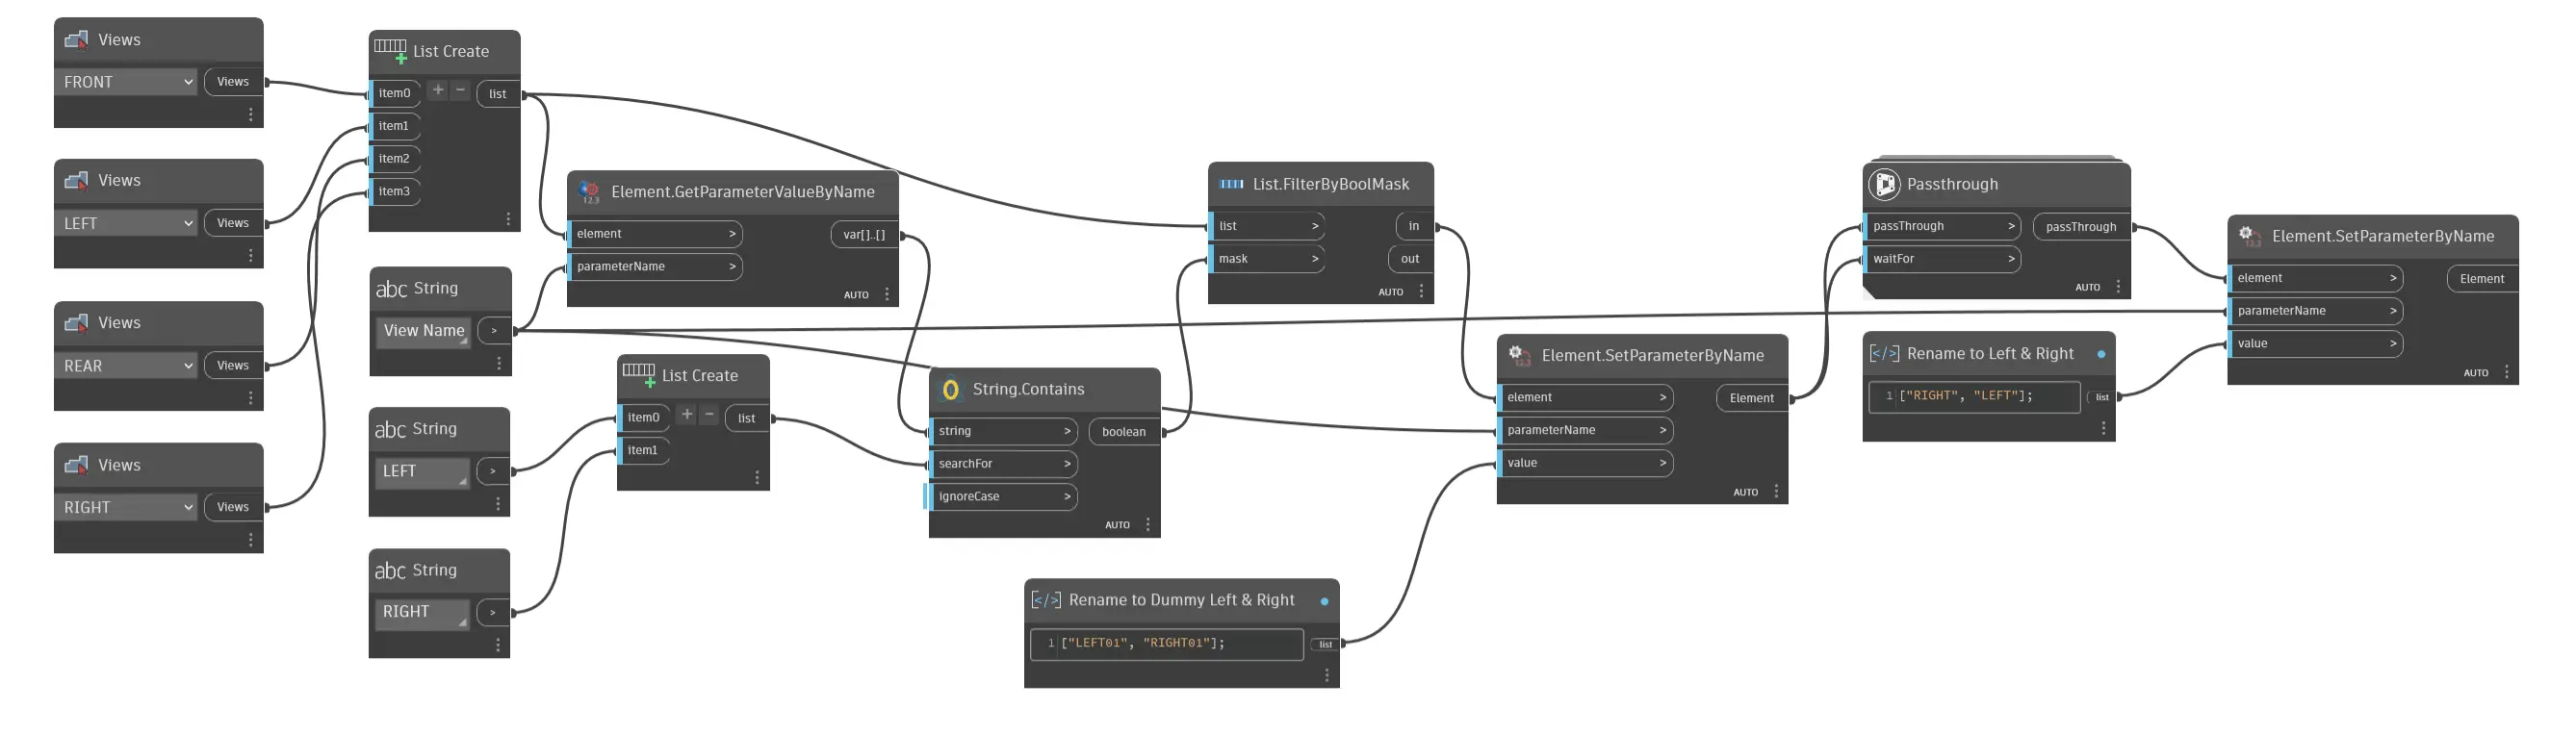The height and width of the screenshot is (734, 2576).
Task: Open the LEFT Views dropdown
Action: (127, 223)
